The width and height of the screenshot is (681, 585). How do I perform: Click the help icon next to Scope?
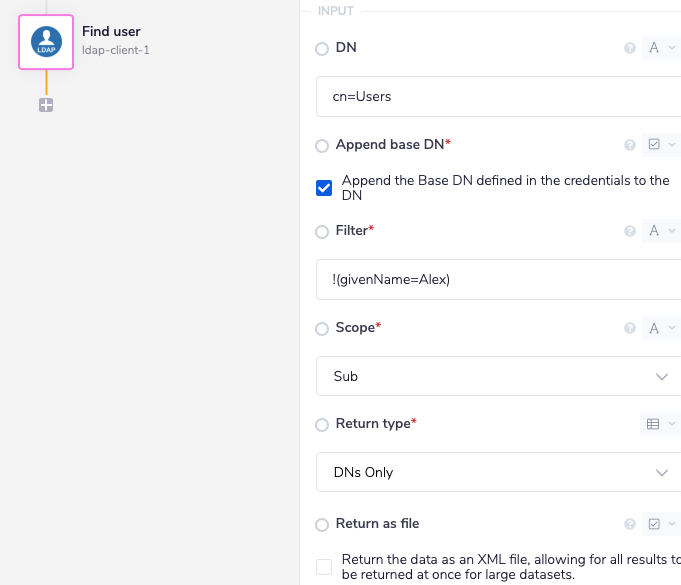click(x=630, y=328)
